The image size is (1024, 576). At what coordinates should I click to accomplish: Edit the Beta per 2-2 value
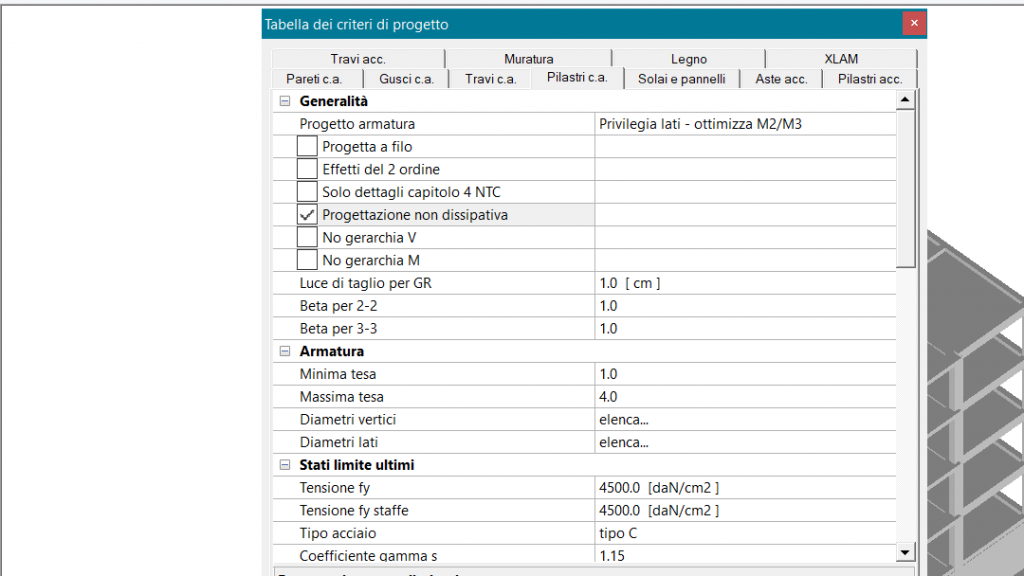point(745,306)
